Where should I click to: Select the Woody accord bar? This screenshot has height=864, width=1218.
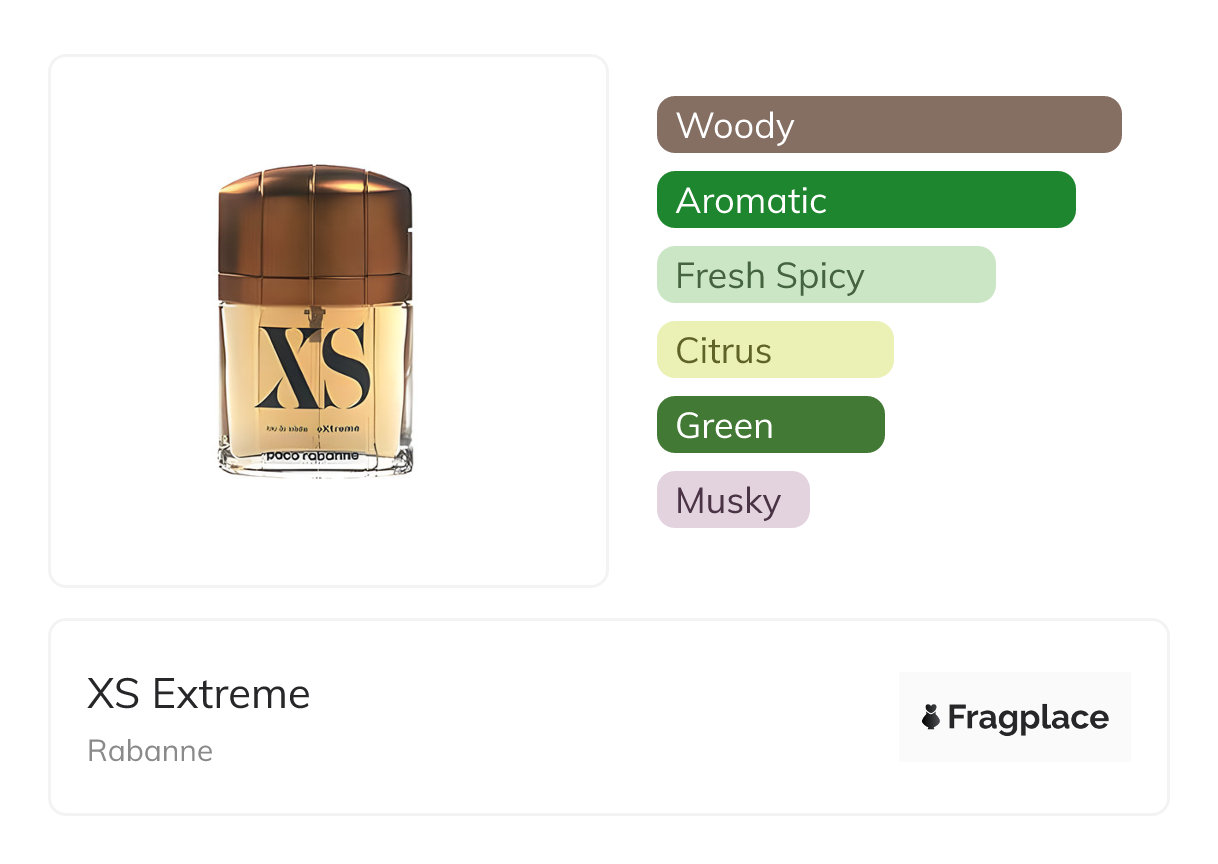pyautogui.click(x=888, y=125)
